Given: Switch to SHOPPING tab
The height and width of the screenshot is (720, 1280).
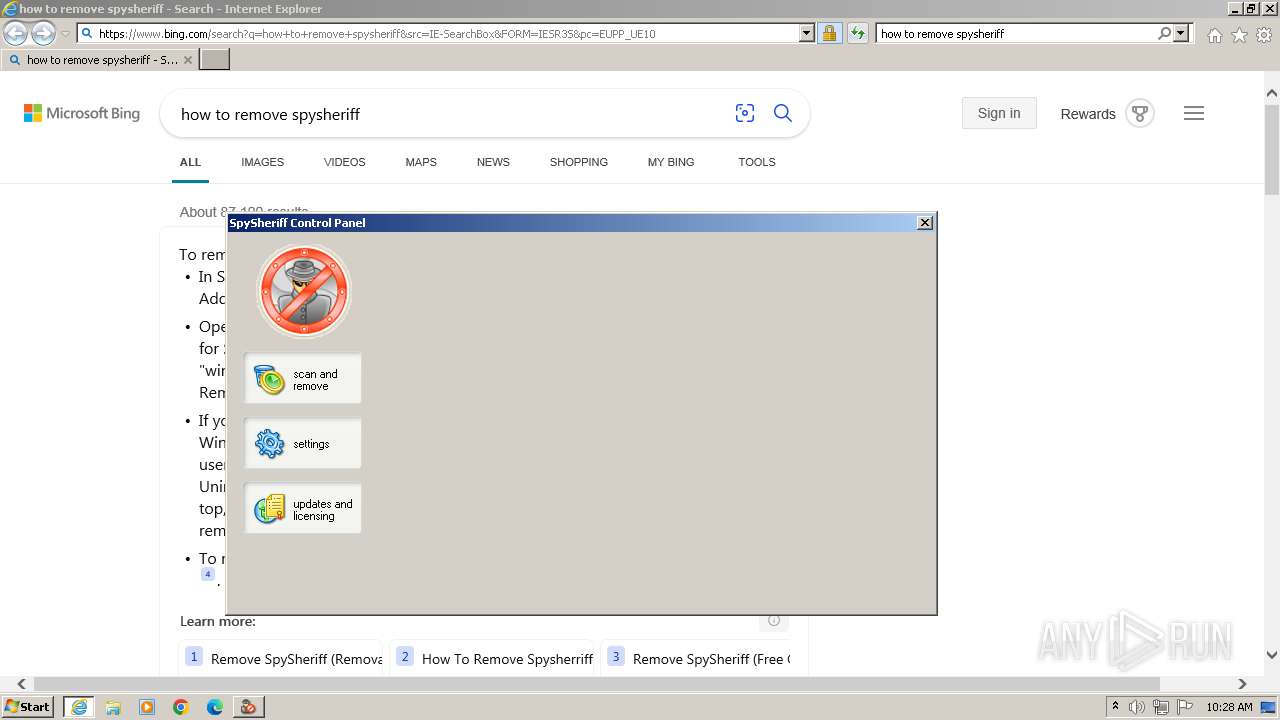Looking at the screenshot, I should point(578,162).
